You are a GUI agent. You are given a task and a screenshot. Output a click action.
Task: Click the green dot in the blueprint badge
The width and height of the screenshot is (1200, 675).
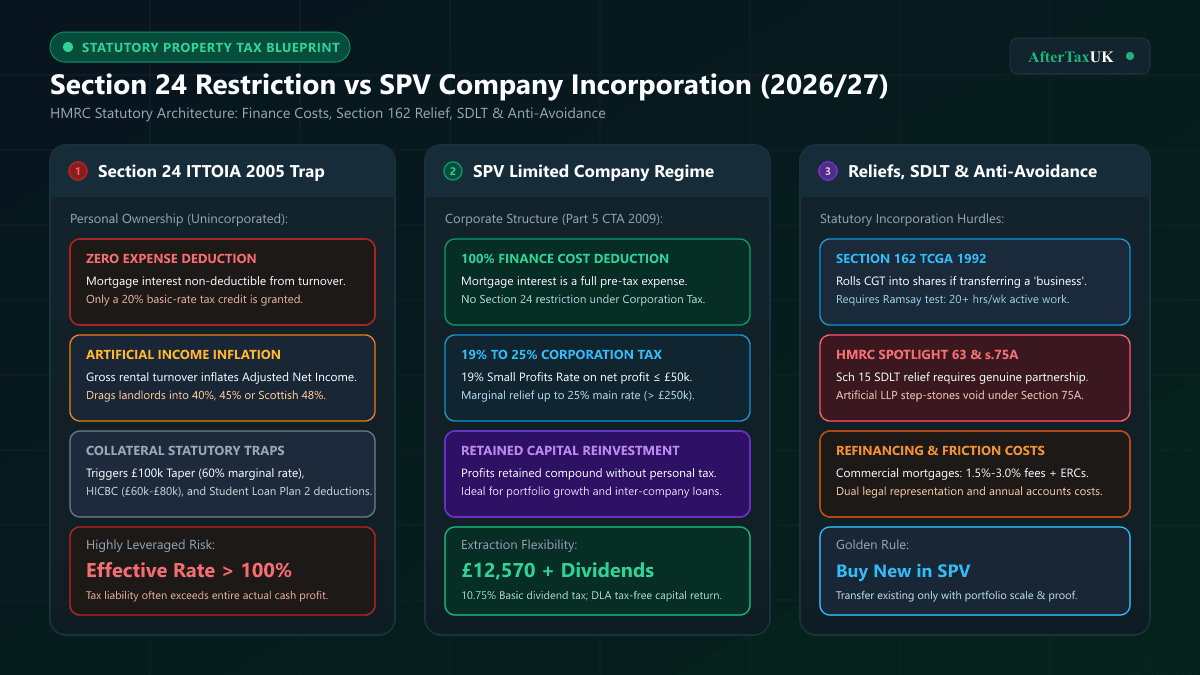(x=68, y=47)
